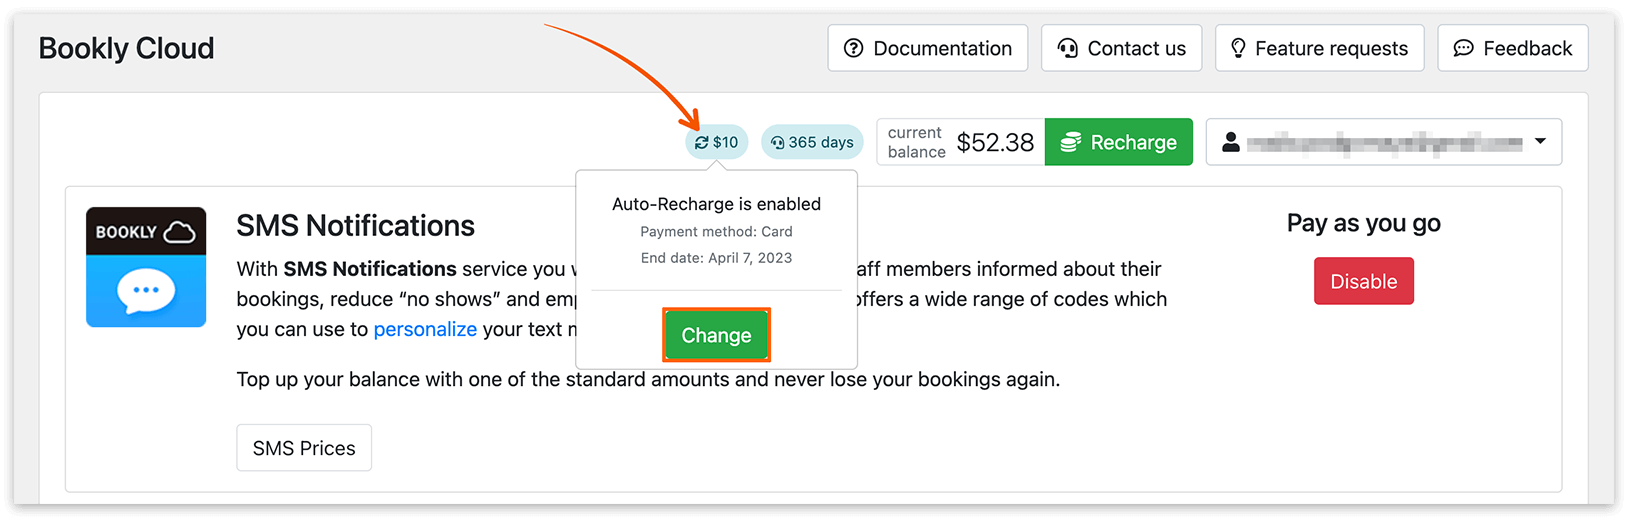This screenshot has width=1628, height=518.
Task: Click the Bookly SMS Notifications logo
Action: coord(146,267)
